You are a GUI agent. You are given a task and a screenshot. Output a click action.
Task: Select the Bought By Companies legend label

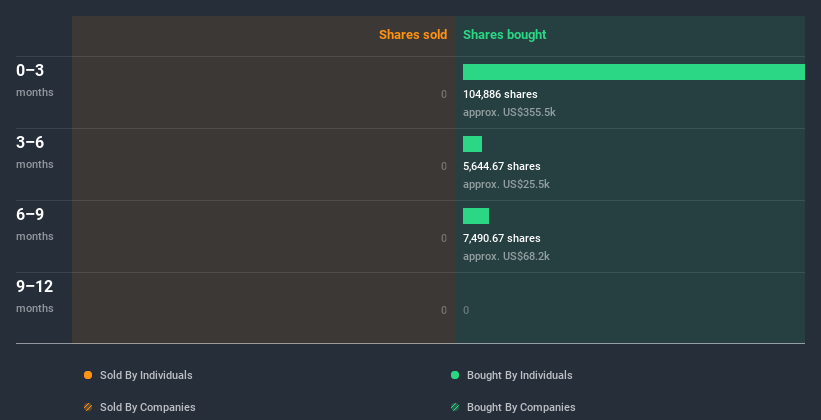pyautogui.click(x=521, y=407)
